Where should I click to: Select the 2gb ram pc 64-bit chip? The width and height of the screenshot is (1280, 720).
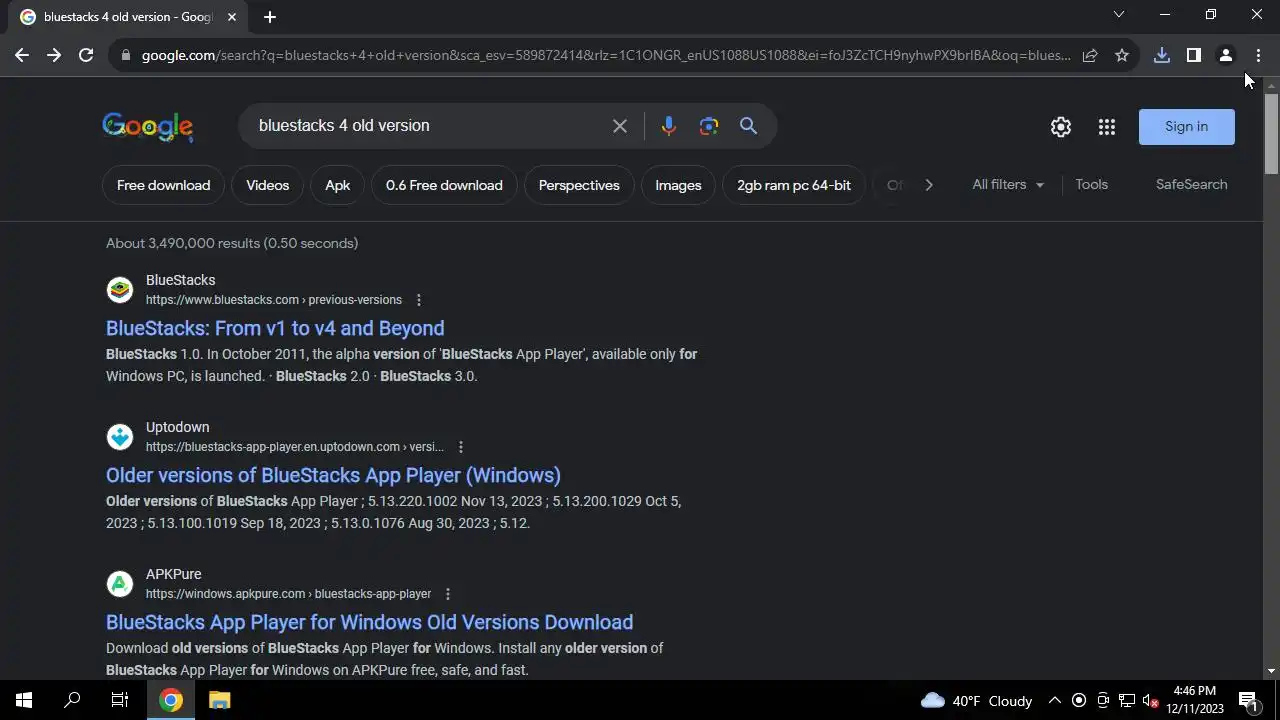tap(794, 185)
